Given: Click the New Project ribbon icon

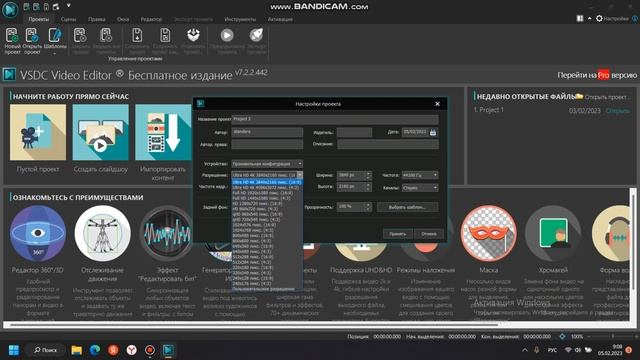Looking at the screenshot, I should tap(12, 36).
